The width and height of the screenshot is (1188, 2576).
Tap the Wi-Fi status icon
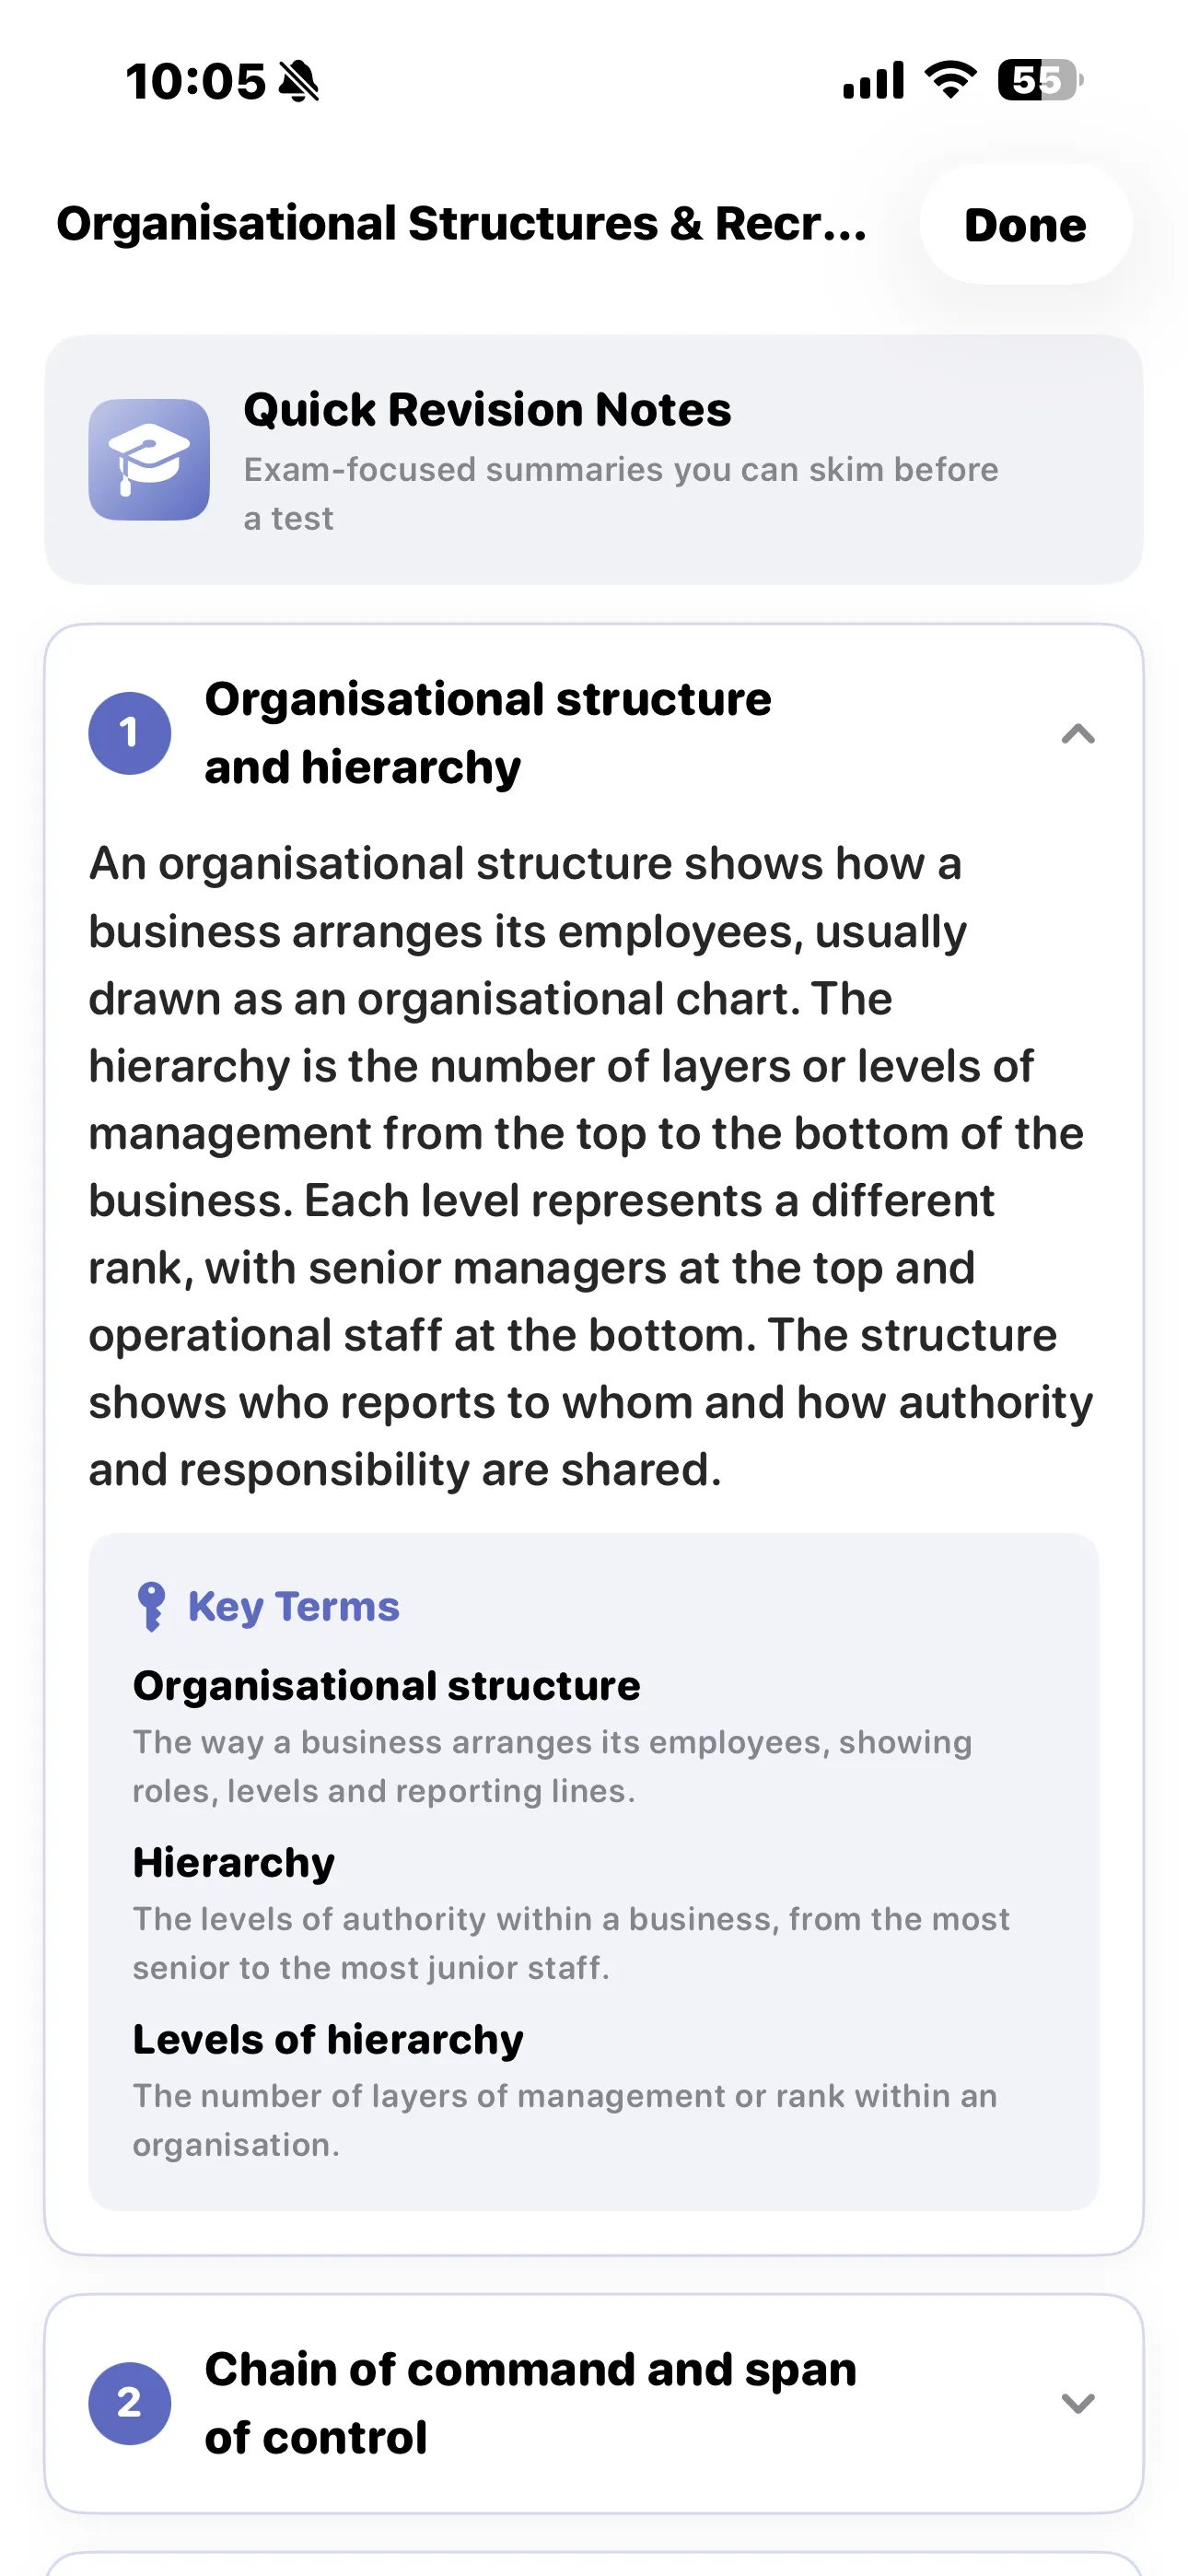pos(951,80)
